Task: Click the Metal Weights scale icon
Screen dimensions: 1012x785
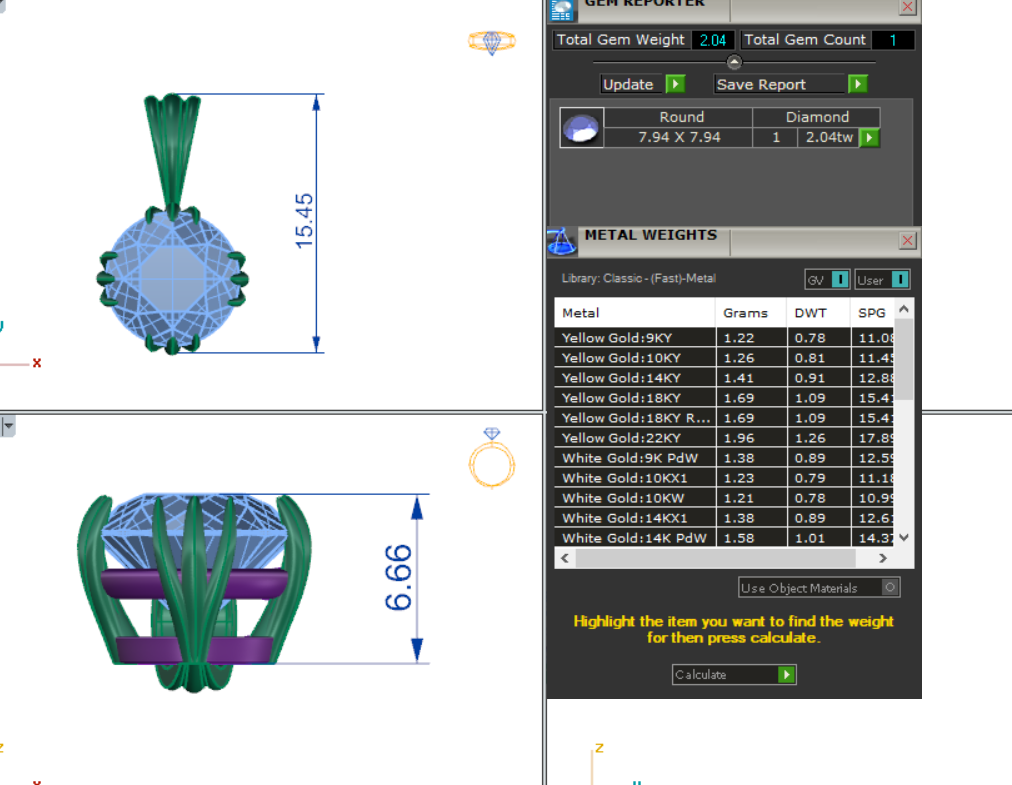Action: click(562, 241)
